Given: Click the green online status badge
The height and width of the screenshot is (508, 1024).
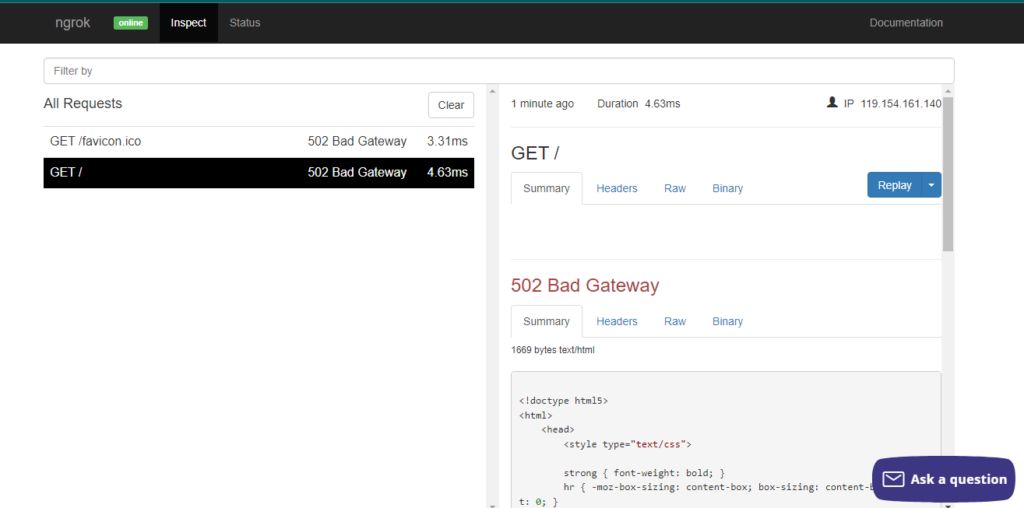Looking at the screenshot, I should click(x=131, y=23).
